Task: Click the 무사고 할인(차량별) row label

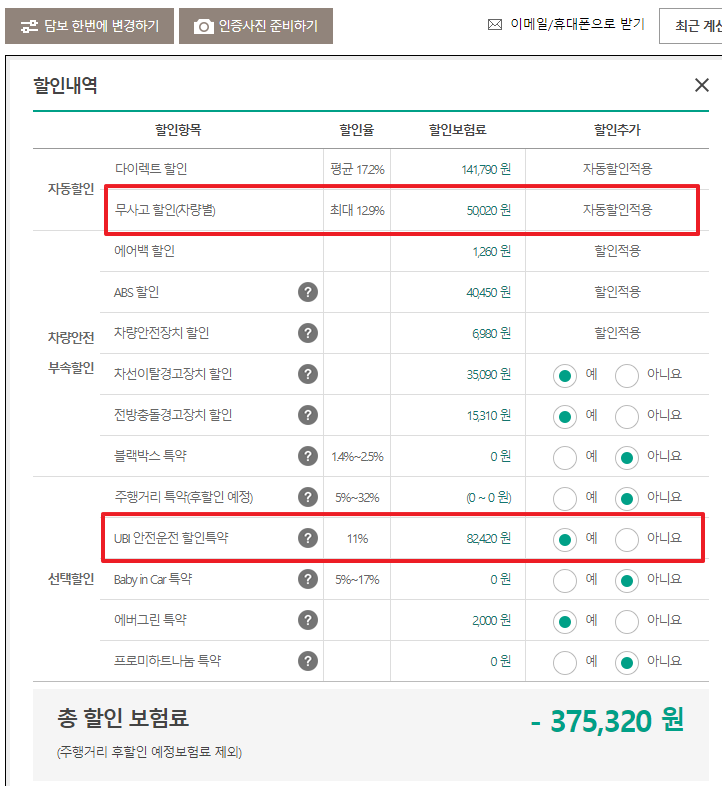Action: [165, 210]
